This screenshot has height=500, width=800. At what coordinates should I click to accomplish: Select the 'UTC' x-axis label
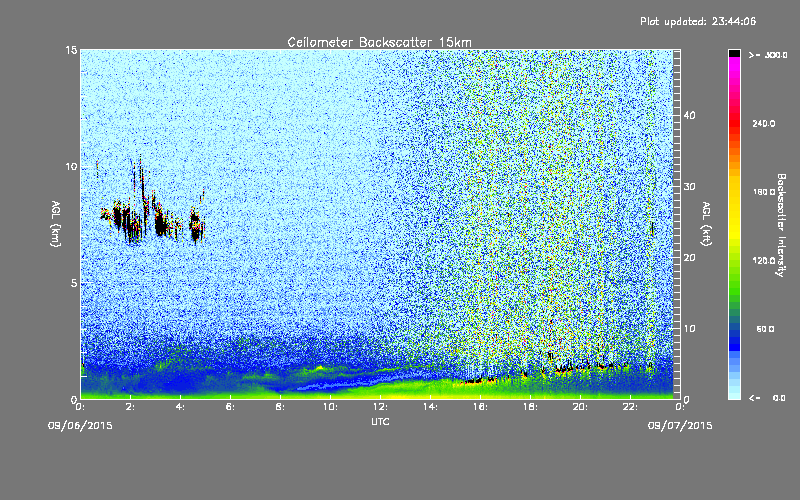(380, 421)
